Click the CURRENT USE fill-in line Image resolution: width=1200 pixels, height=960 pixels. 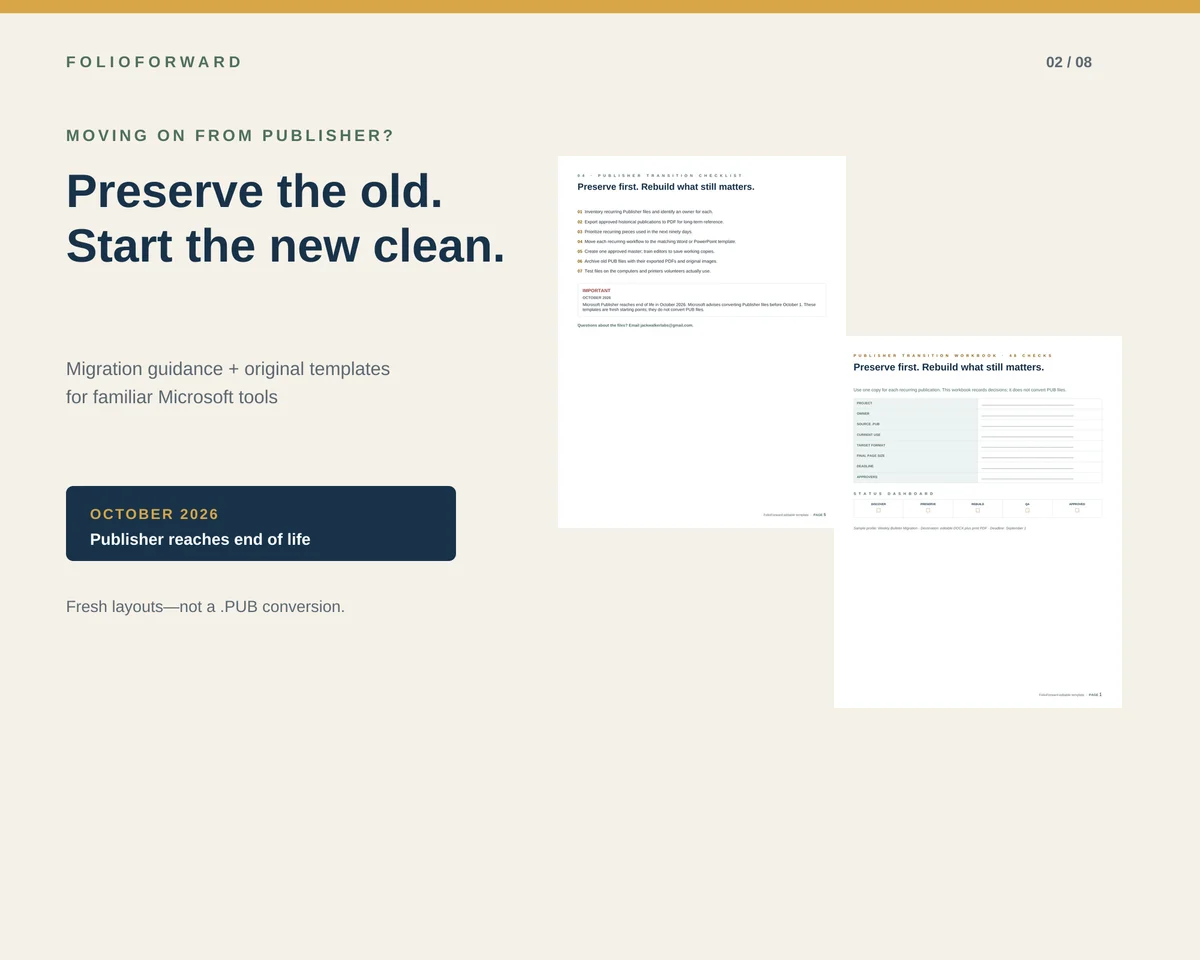coord(1027,436)
